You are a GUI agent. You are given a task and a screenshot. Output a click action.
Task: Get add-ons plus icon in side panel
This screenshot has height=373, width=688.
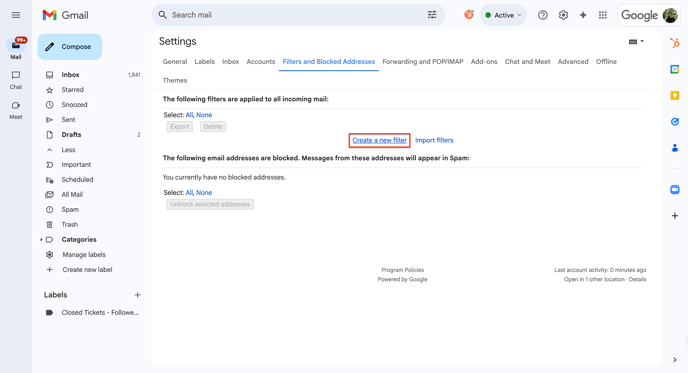pos(675,215)
